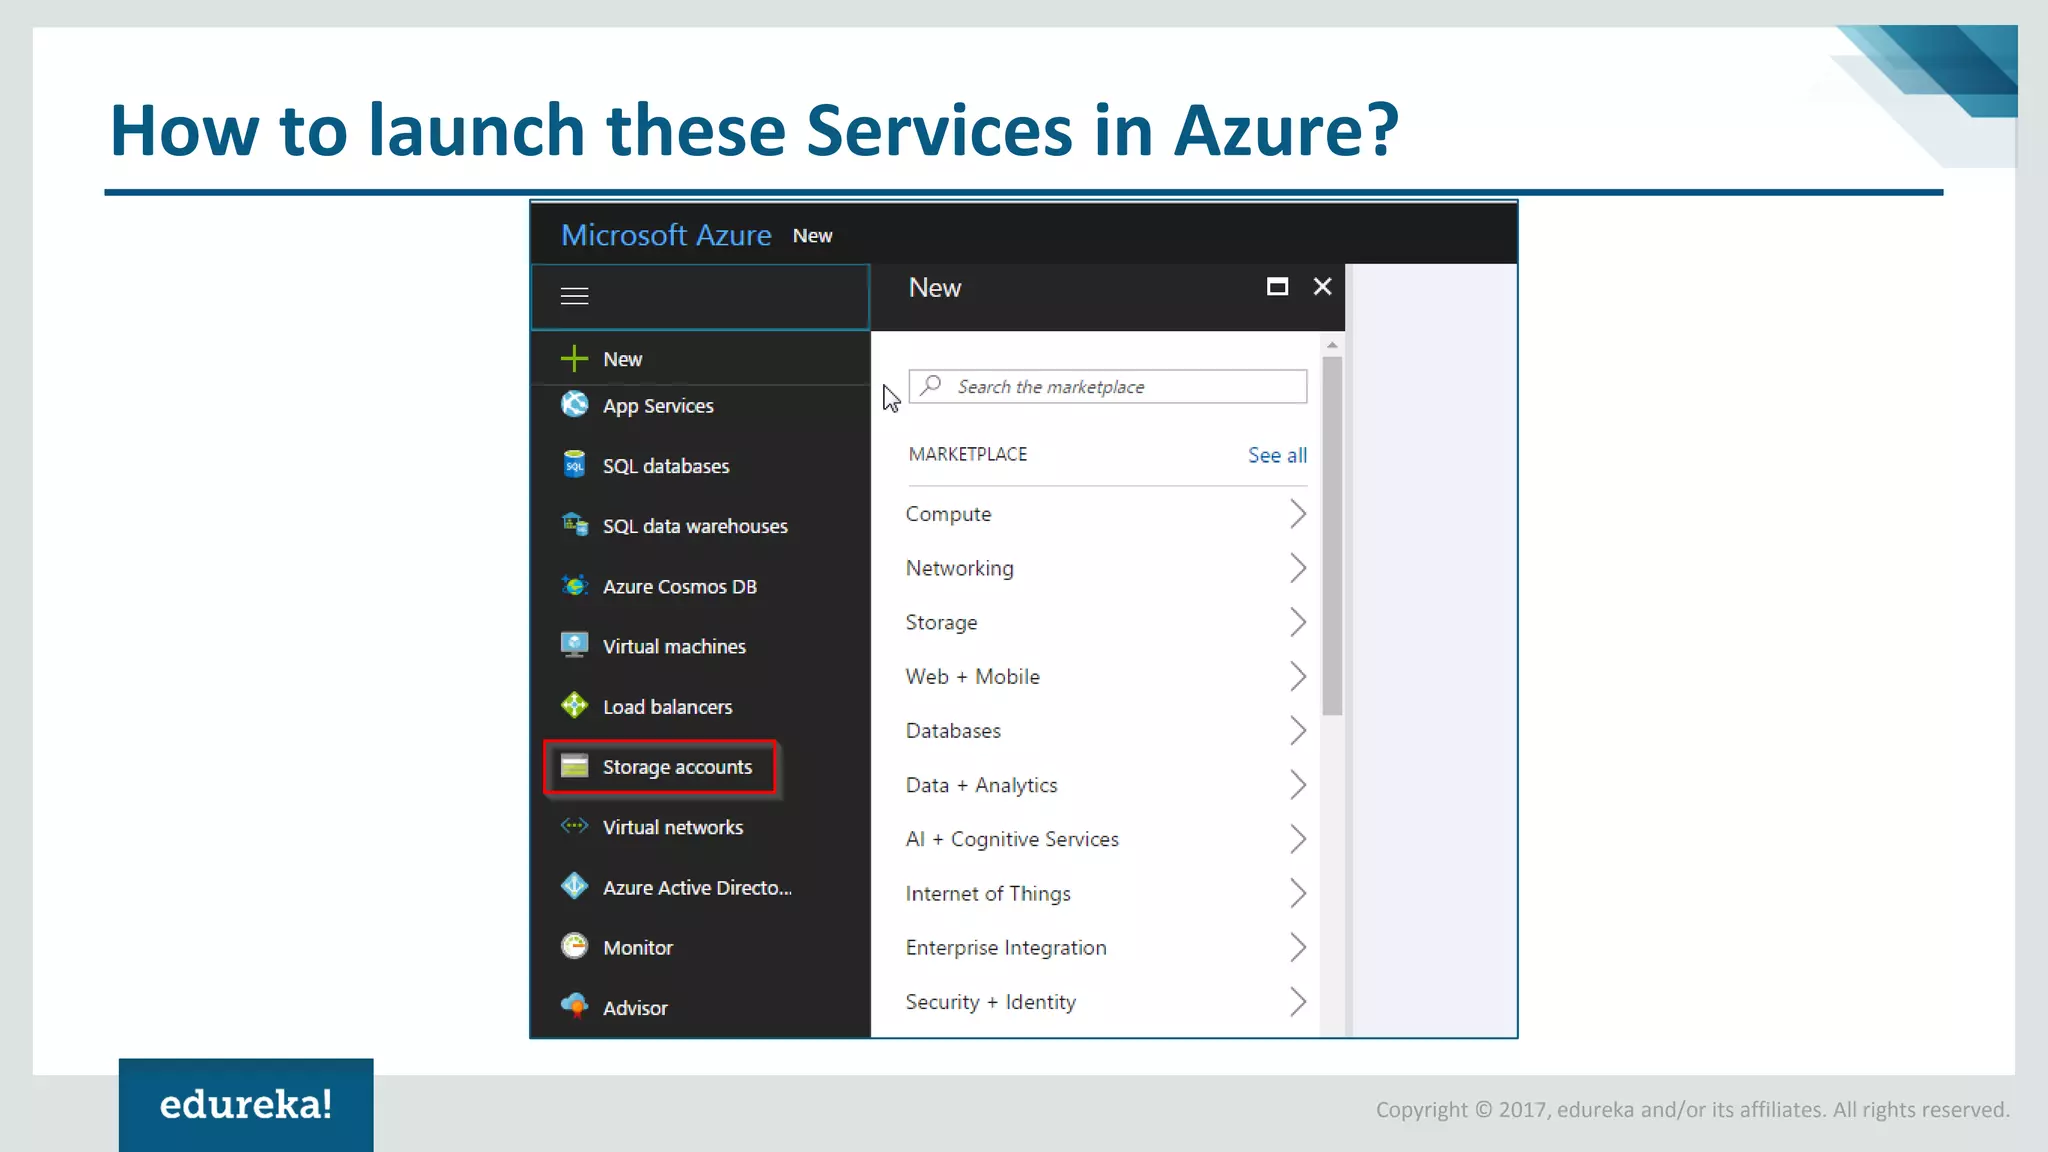
Task: Close the New blade
Action: pyautogui.click(x=1322, y=287)
